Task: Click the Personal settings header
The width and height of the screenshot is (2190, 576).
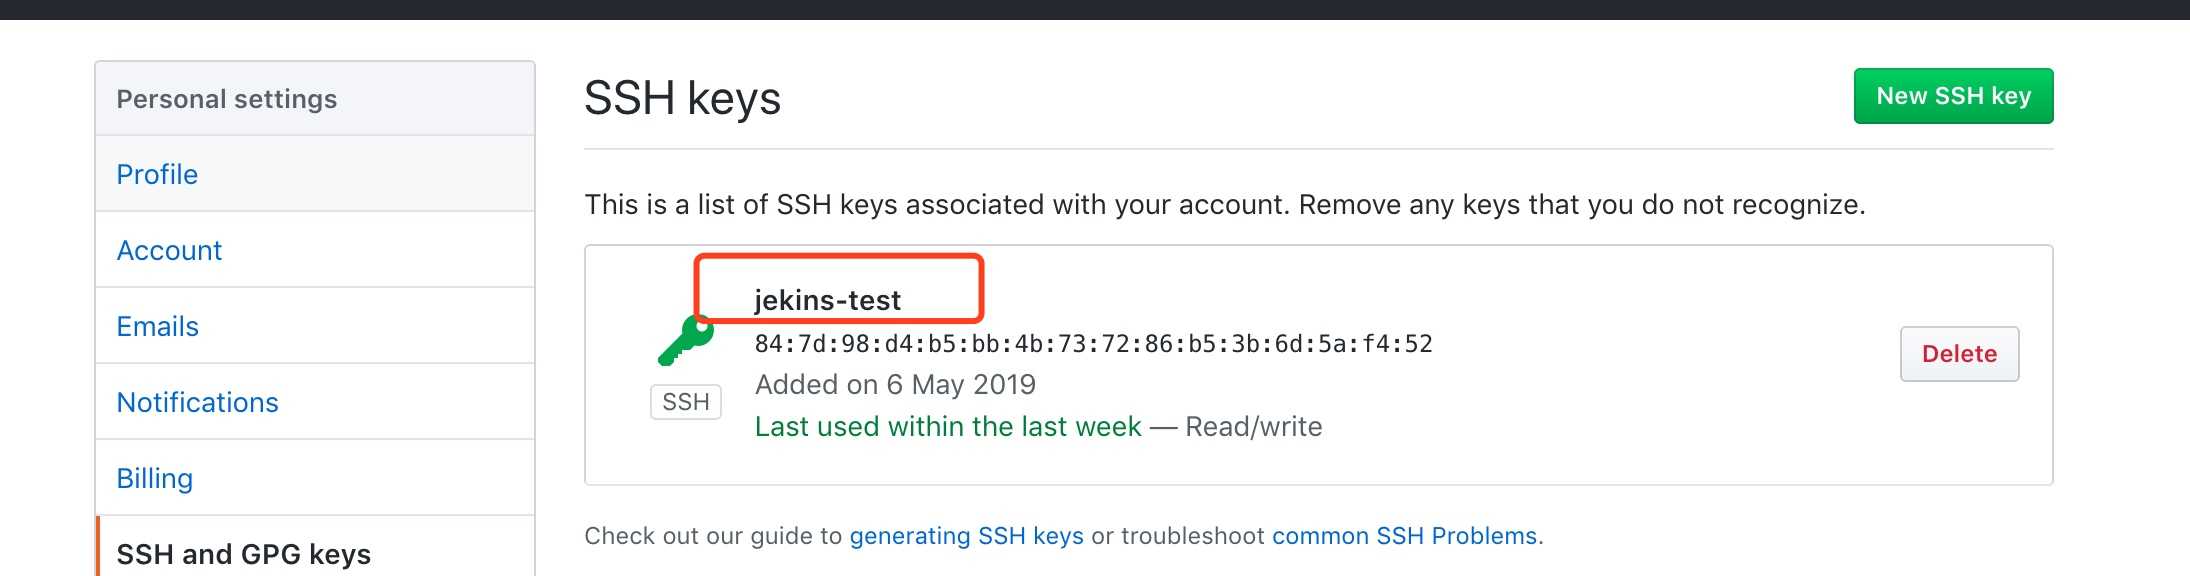Action: tap(227, 99)
